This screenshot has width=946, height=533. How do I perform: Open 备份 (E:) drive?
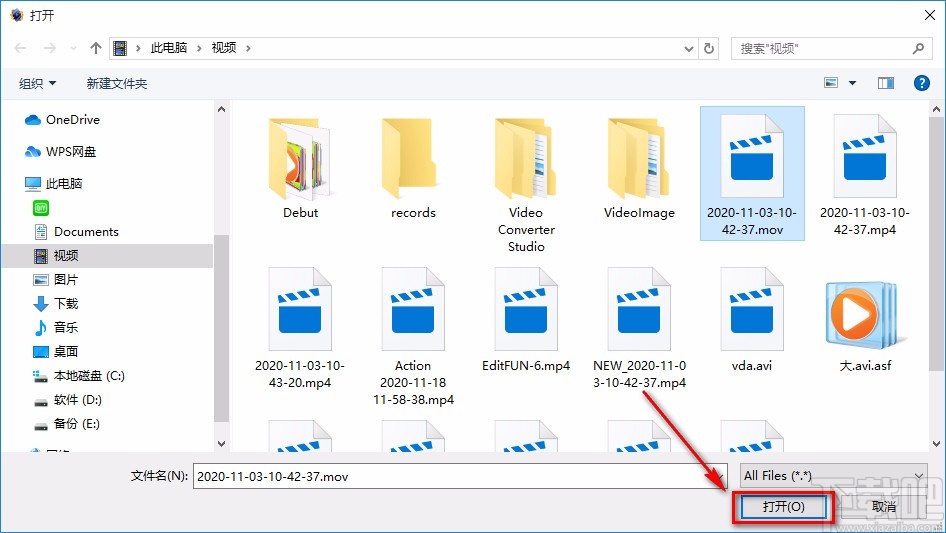point(66,424)
